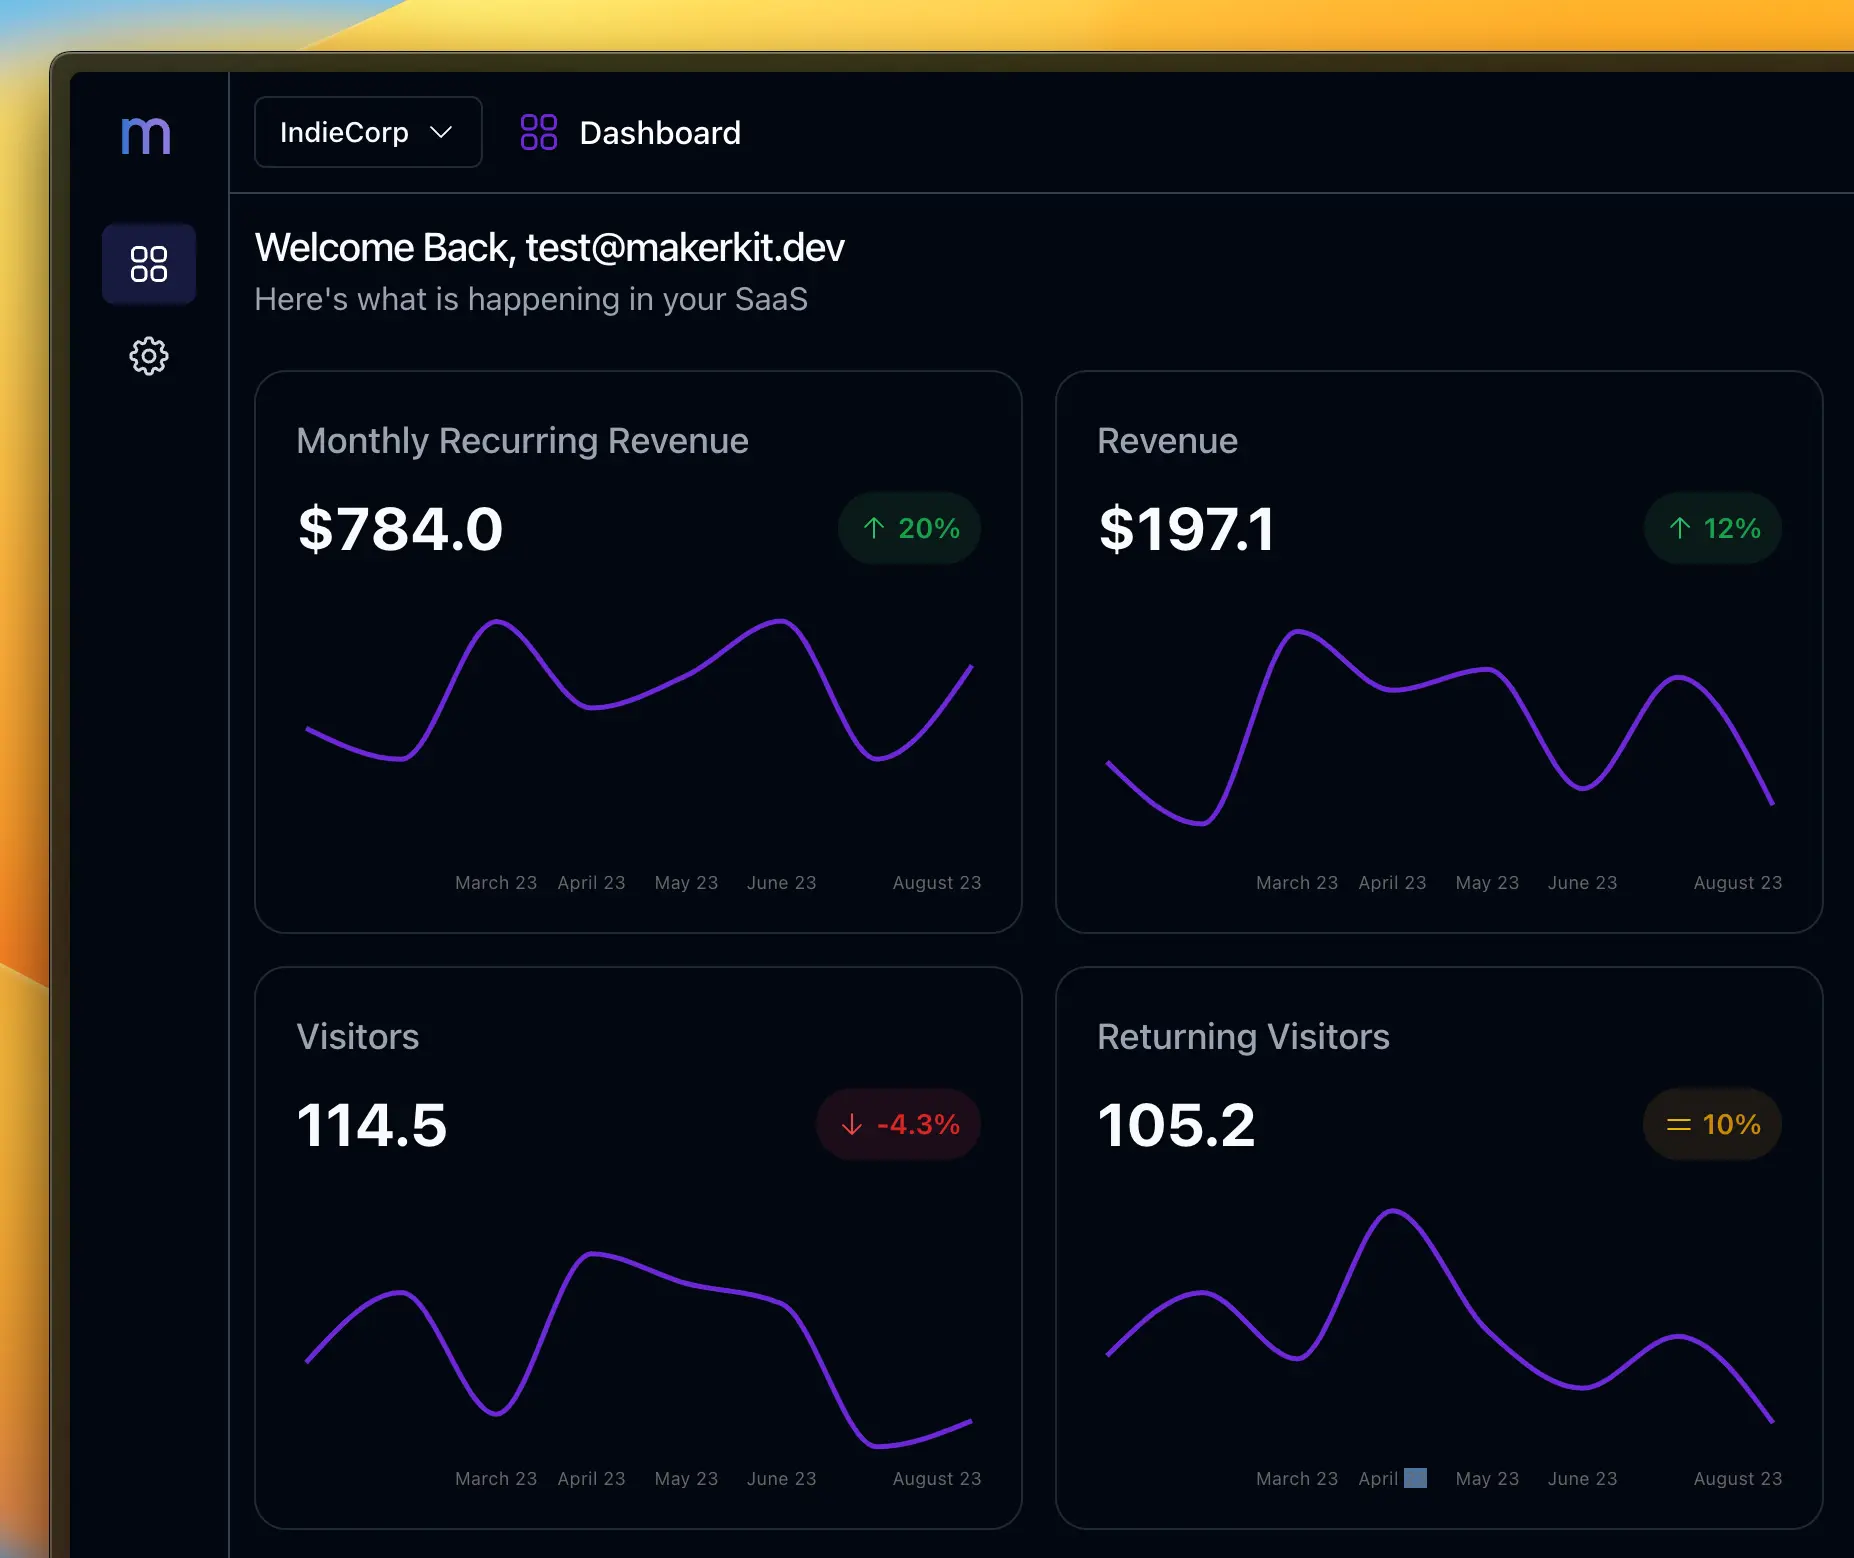Click the chart marker near April 23
1854x1558 pixels.
pos(1413,1477)
